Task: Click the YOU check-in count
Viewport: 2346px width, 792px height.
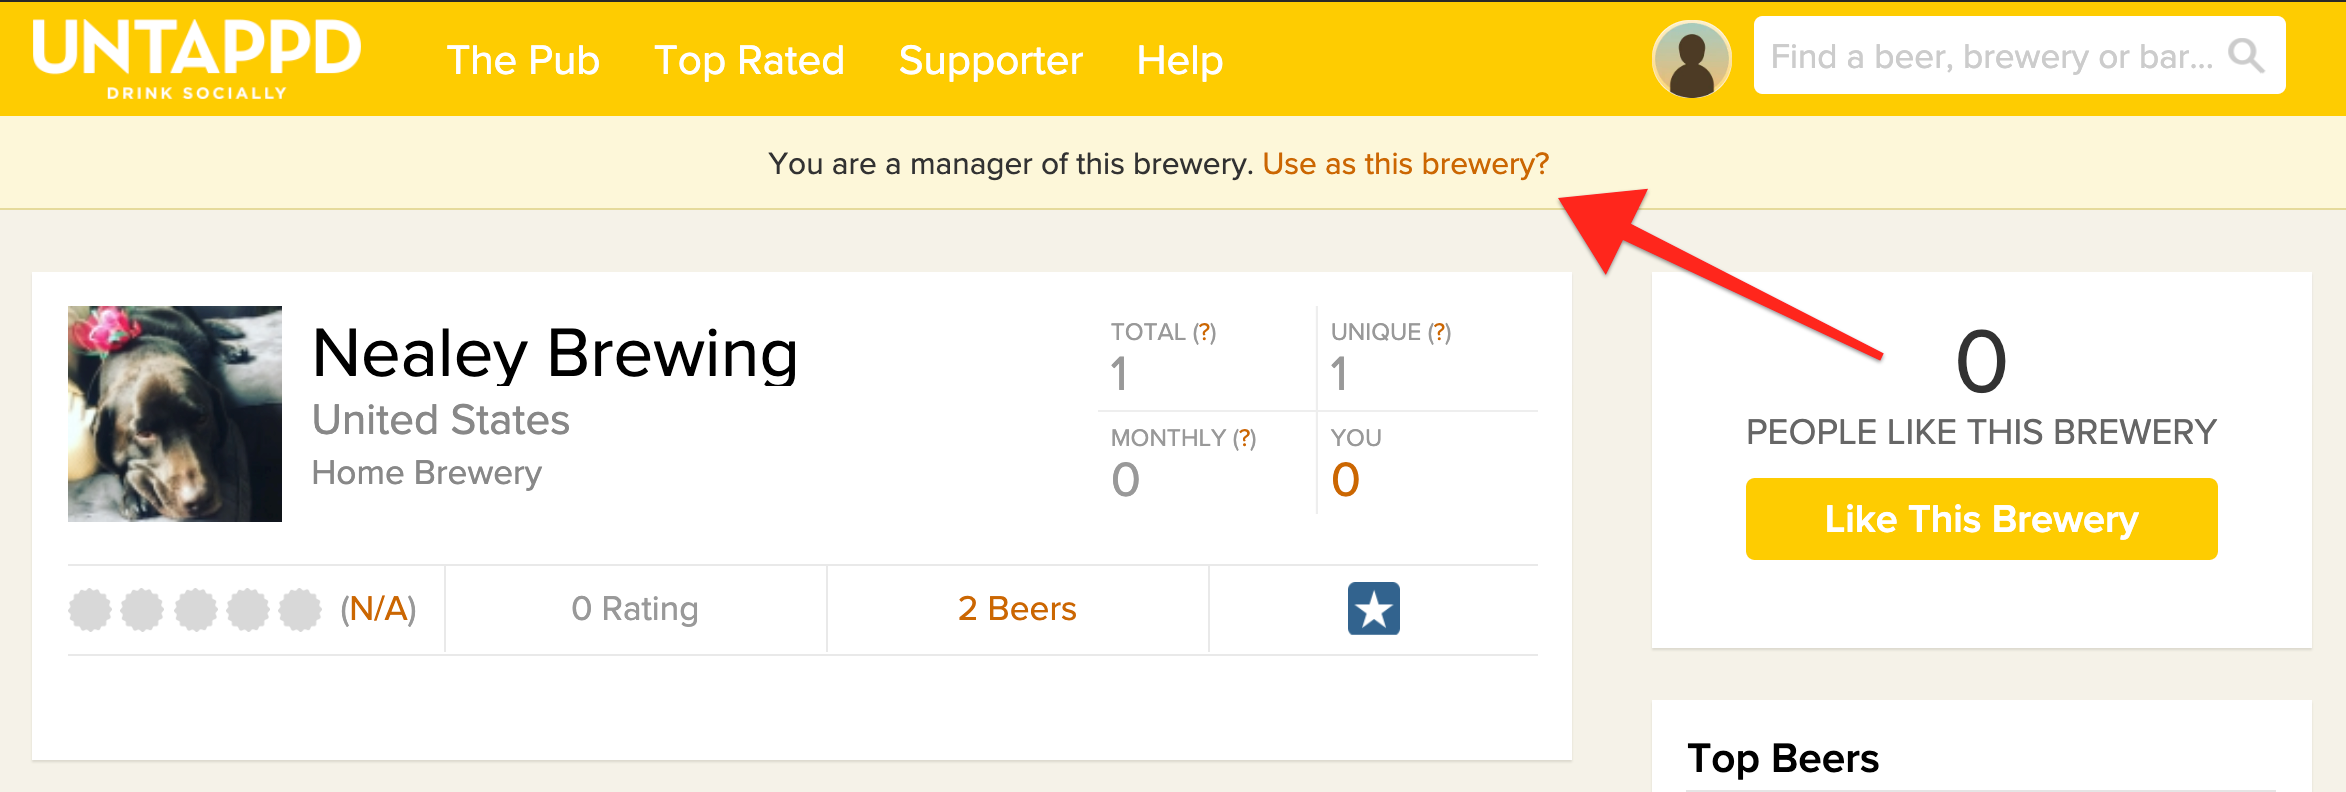Action: pyautogui.click(x=1345, y=480)
